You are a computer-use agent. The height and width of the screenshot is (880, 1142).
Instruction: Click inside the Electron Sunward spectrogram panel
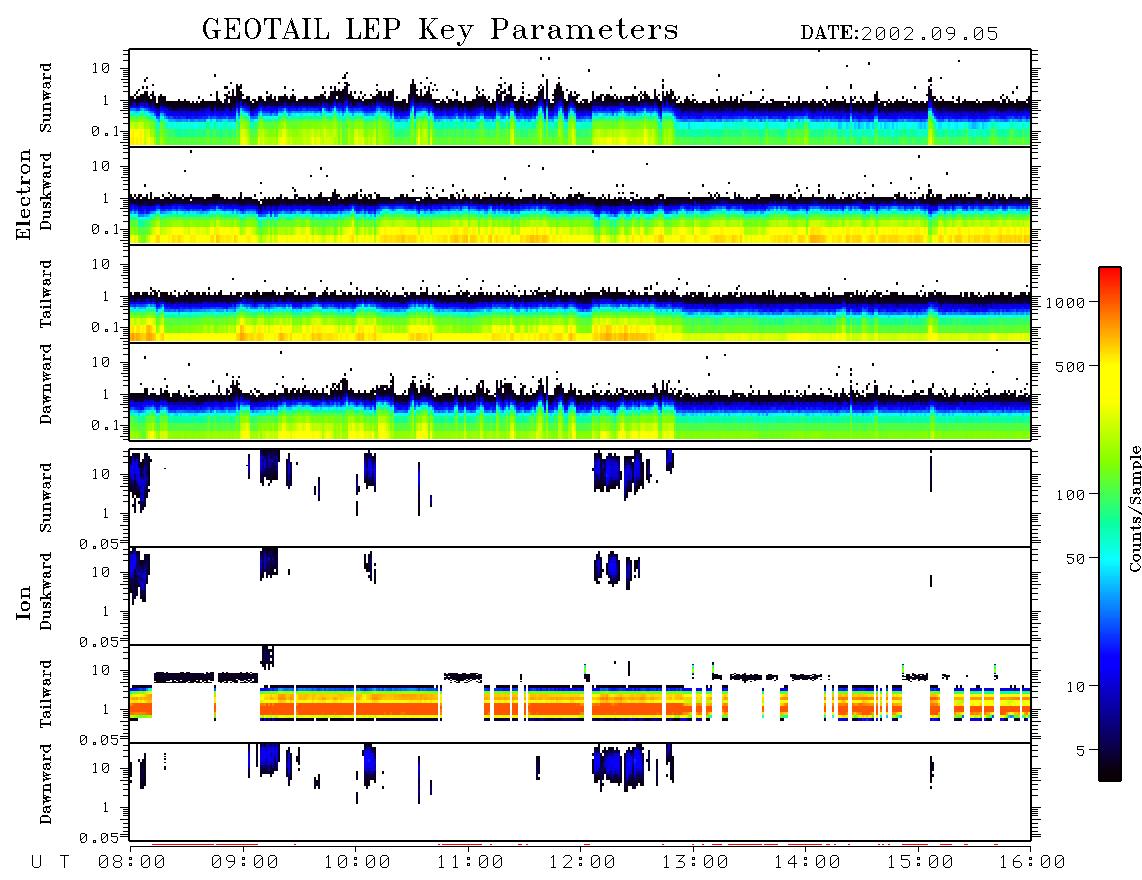coord(580,98)
